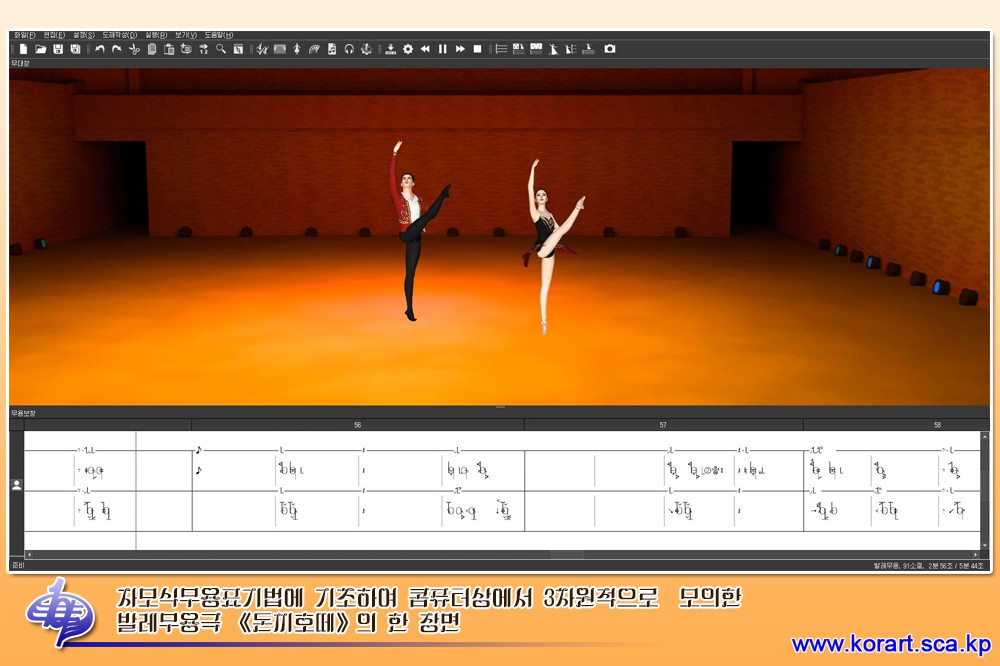Click the Save All double-floppy icon
This screenshot has height=666, width=1000.
click(x=75, y=49)
